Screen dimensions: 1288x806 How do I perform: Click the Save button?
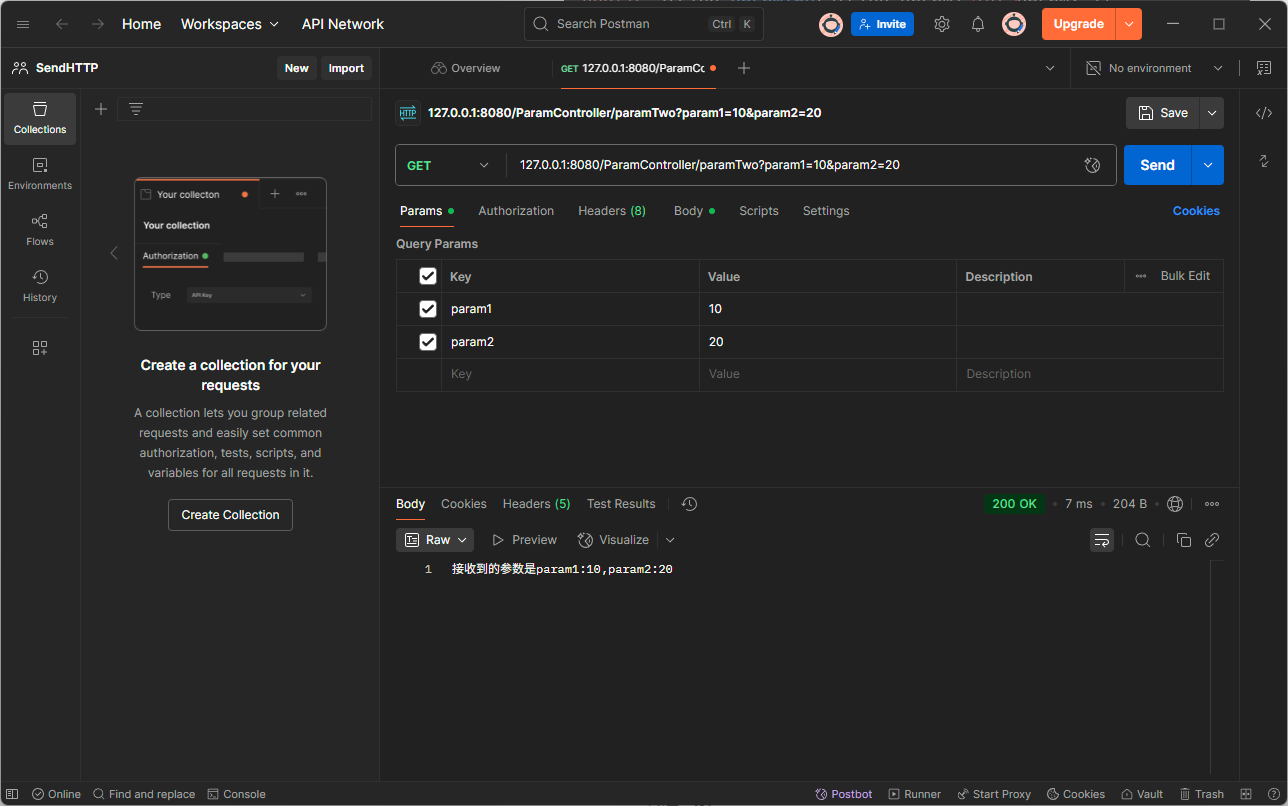(x=1163, y=113)
